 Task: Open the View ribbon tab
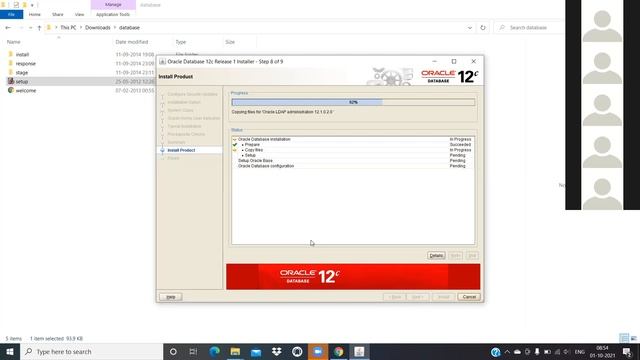(x=79, y=14)
